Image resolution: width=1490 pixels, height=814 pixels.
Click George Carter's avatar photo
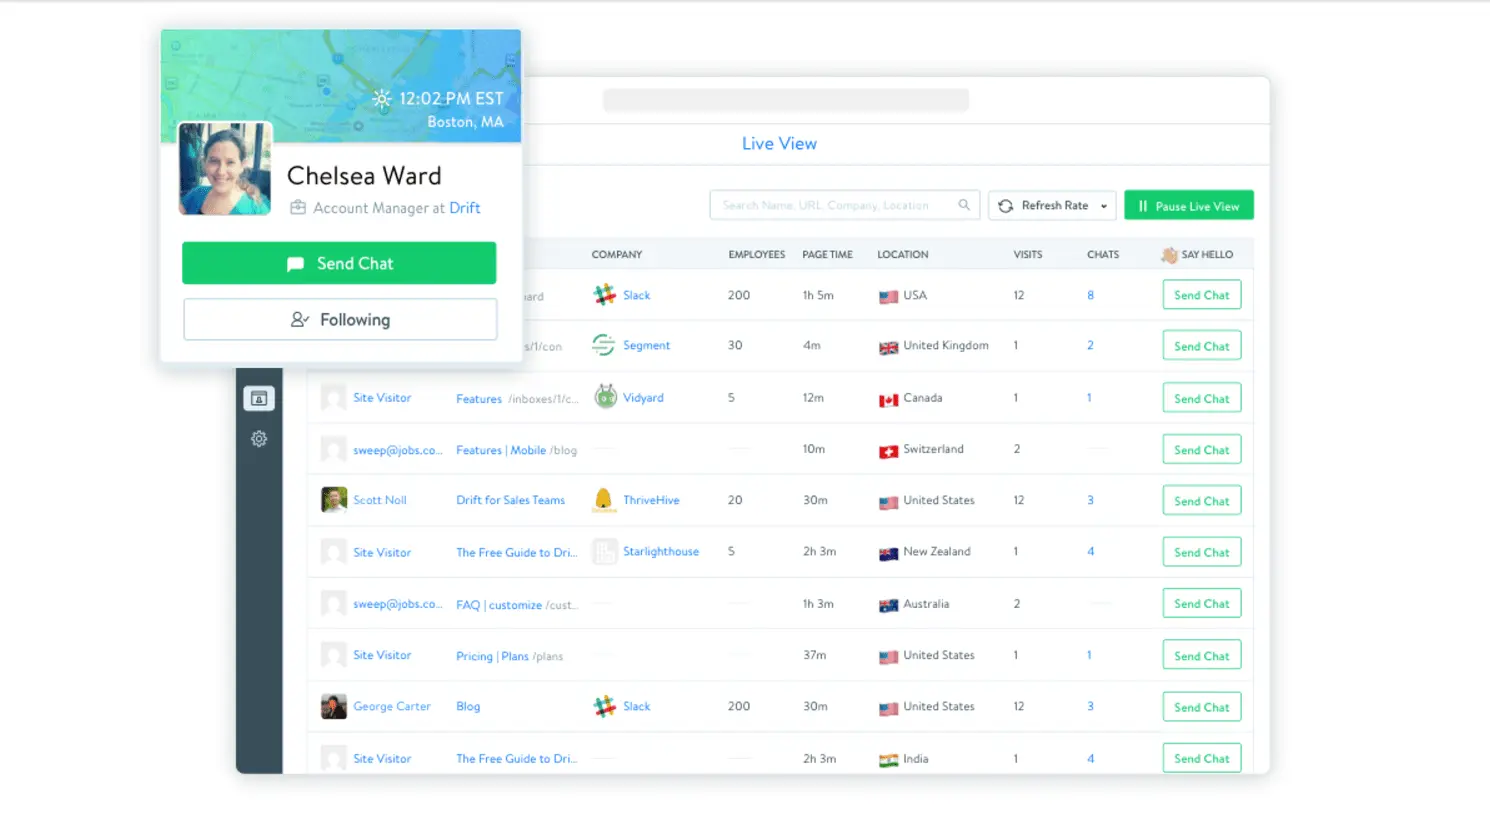[334, 706]
